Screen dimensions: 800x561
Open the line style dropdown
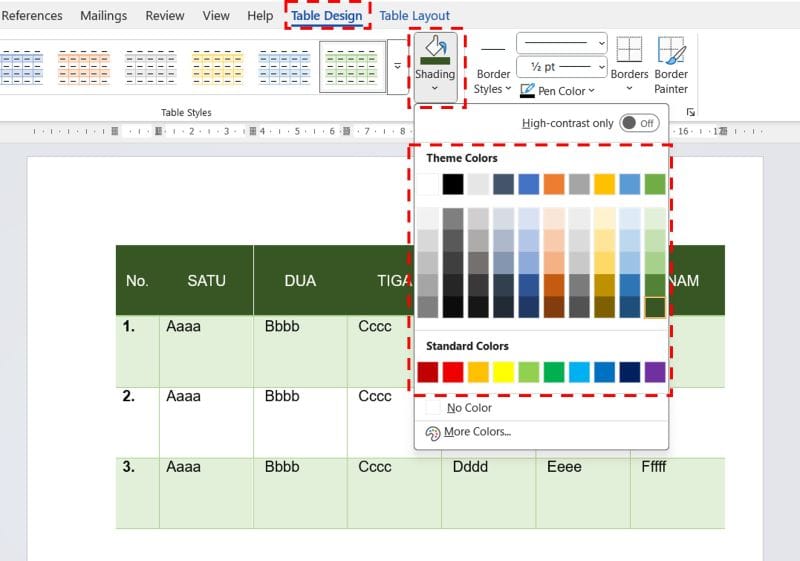click(x=562, y=43)
